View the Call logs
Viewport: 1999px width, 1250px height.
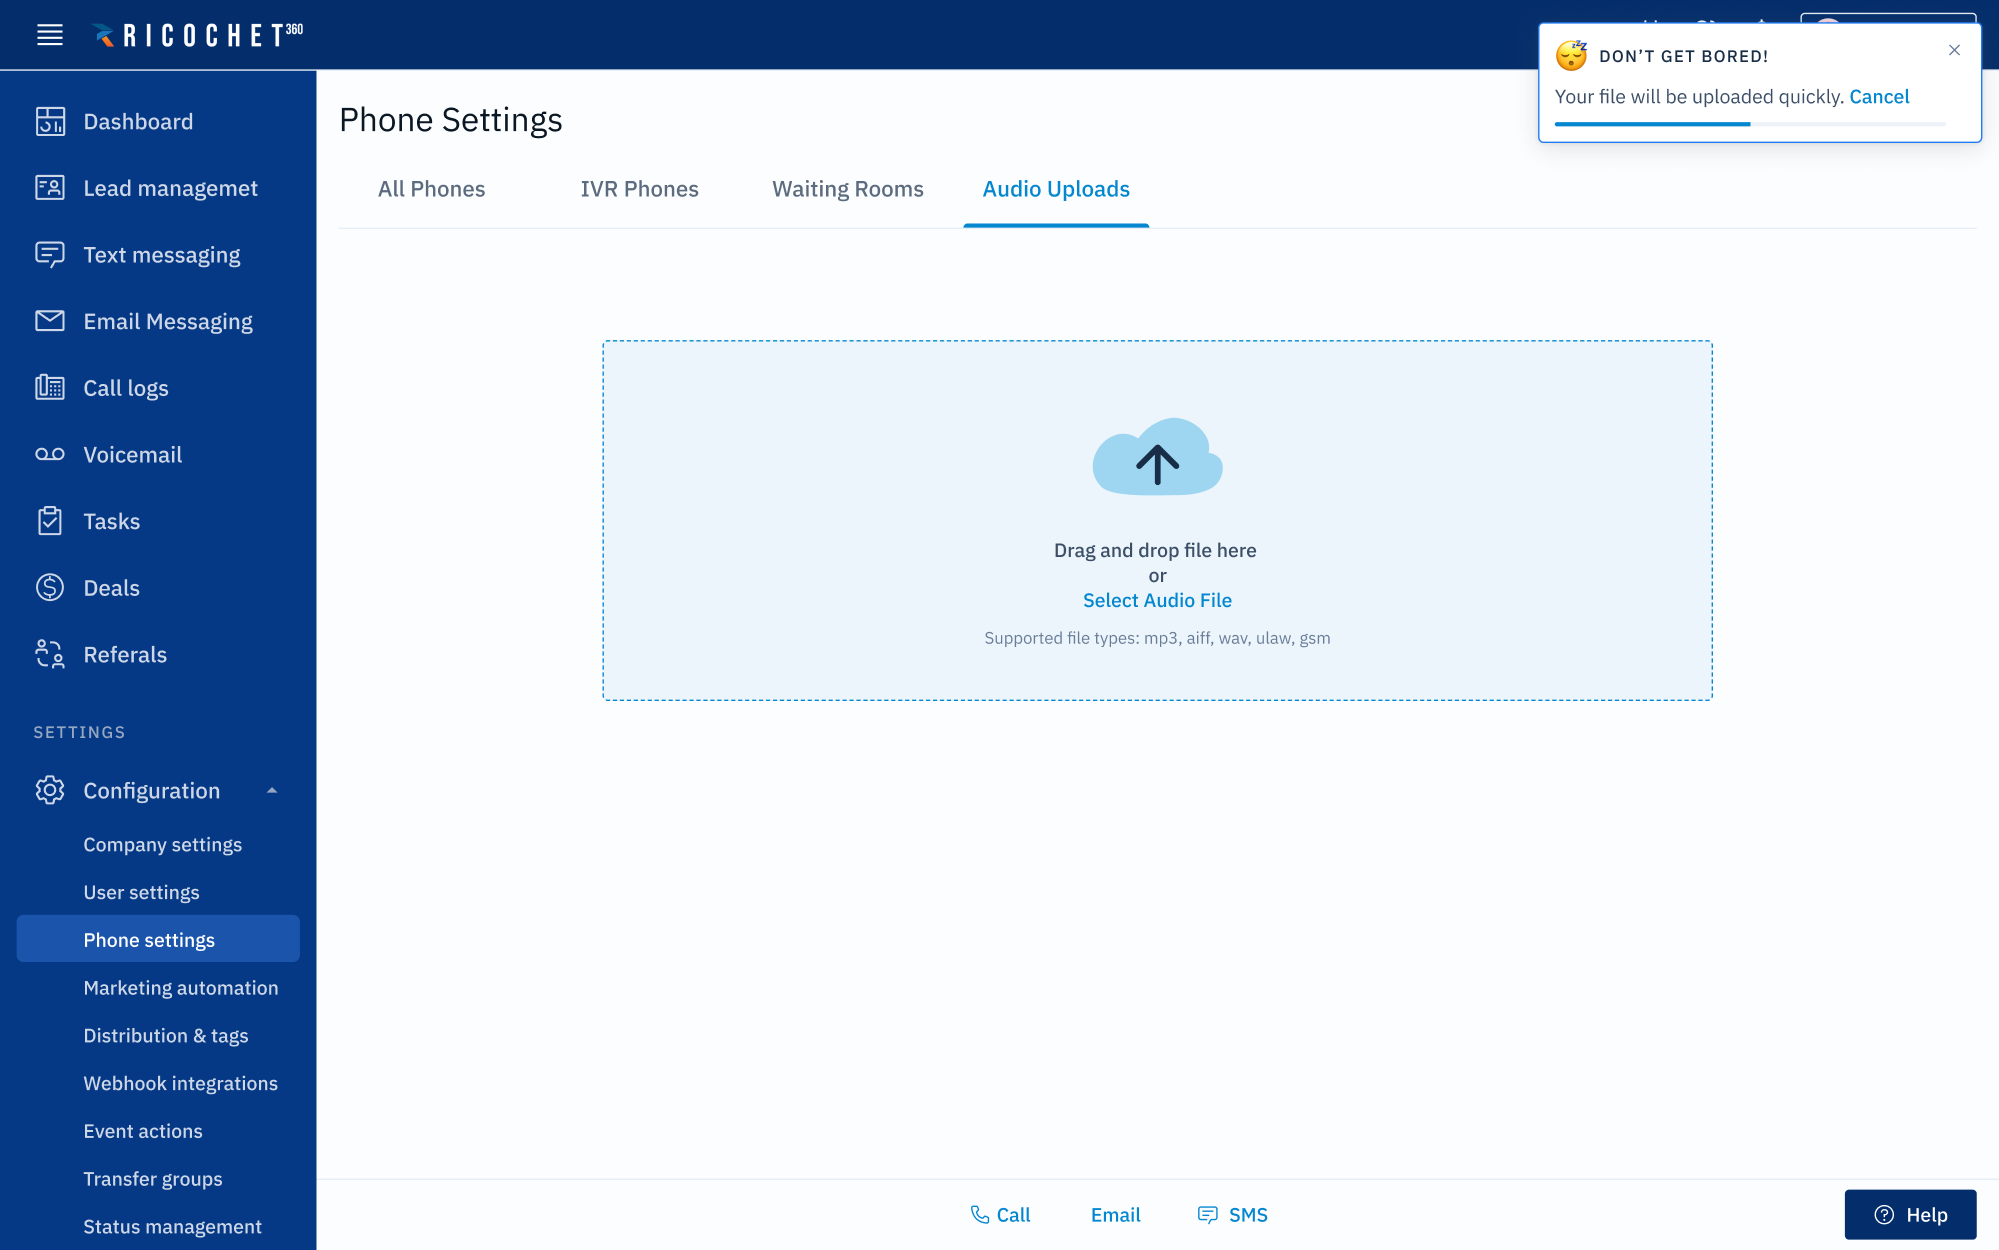tap(125, 388)
